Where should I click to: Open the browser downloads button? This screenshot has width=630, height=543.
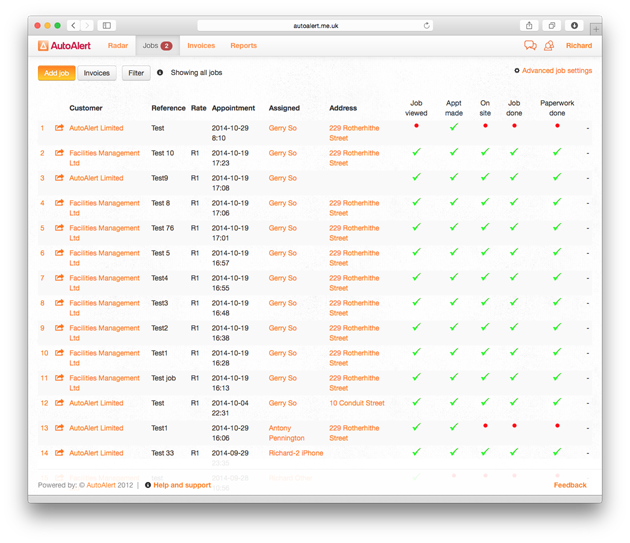tap(574, 25)
